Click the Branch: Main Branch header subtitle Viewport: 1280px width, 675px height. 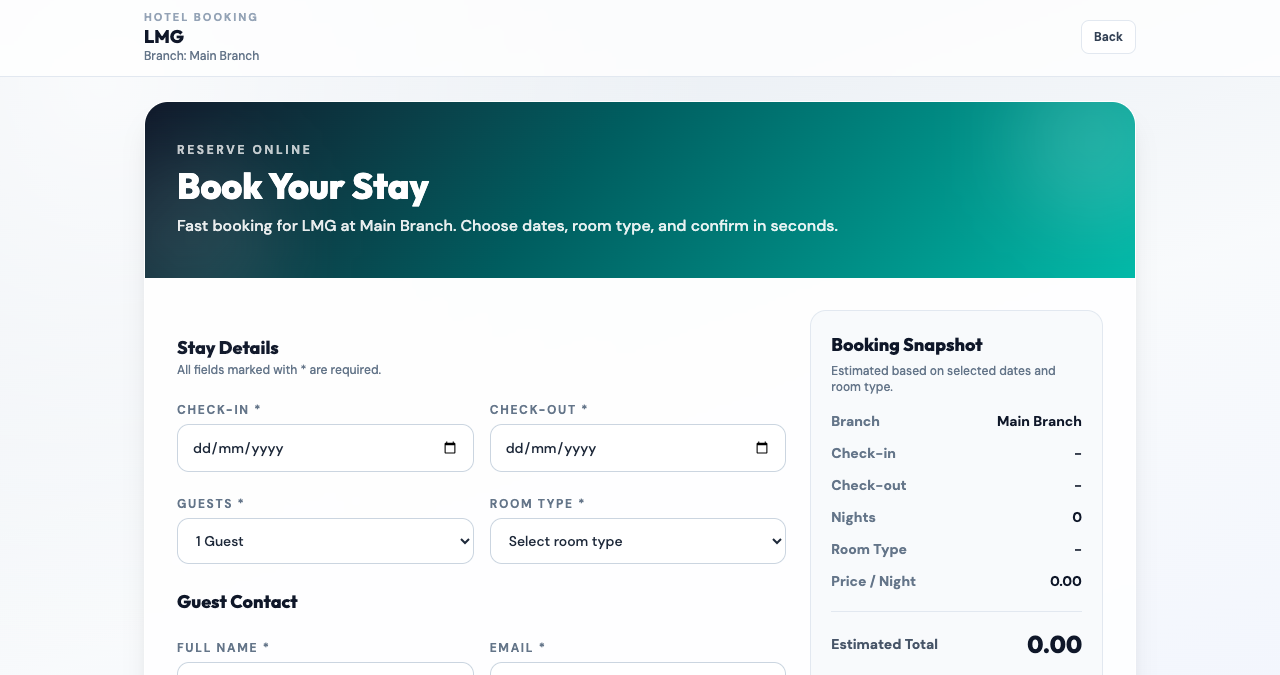(x=201, y=56)
